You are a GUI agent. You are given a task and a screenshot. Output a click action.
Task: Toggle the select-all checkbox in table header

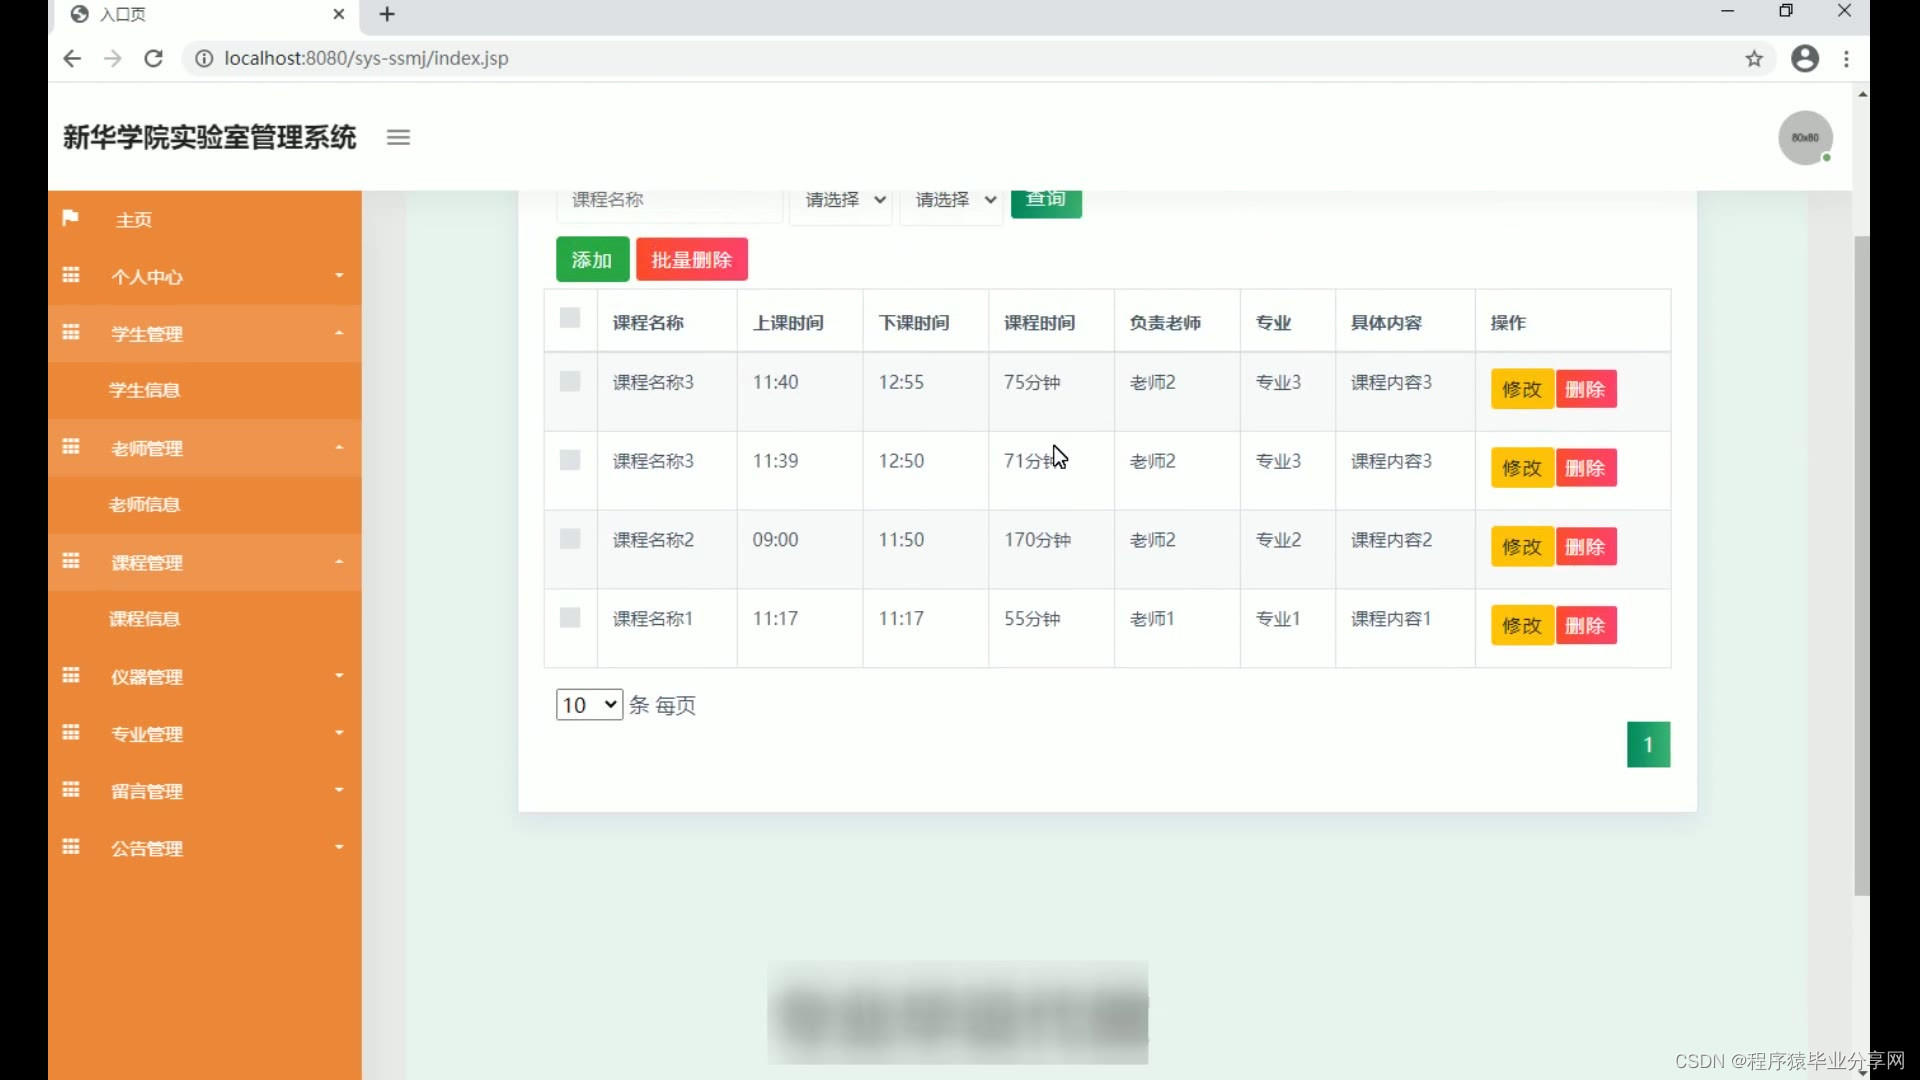click(570, 318)
